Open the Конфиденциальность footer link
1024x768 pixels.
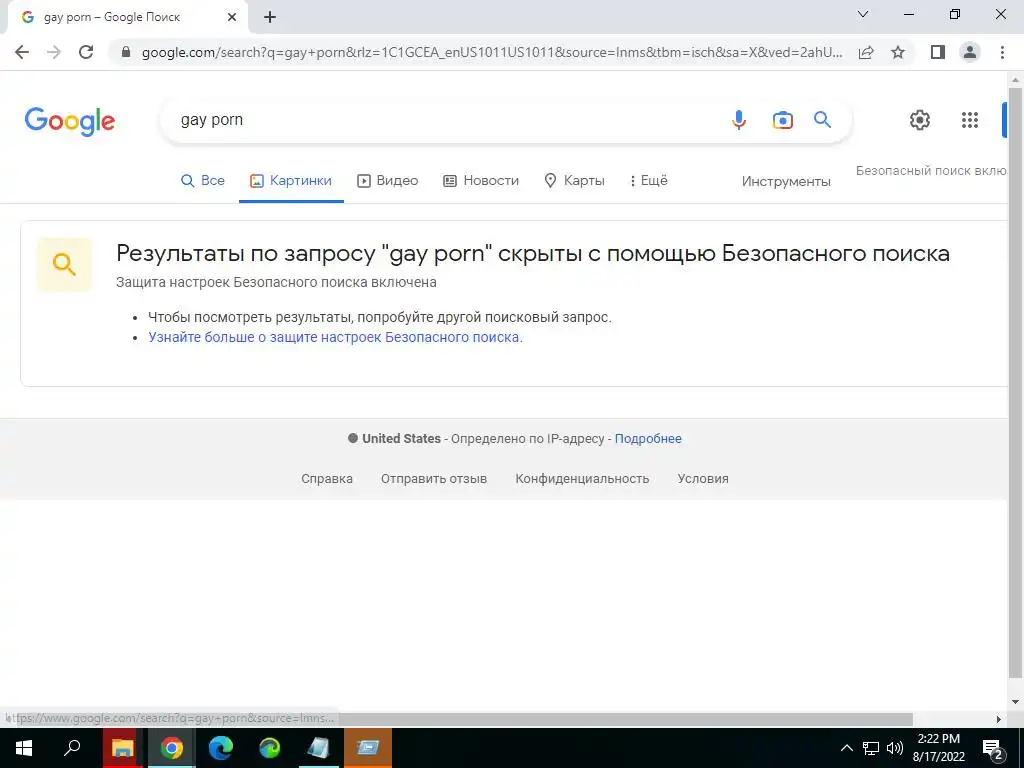[582, 479]
